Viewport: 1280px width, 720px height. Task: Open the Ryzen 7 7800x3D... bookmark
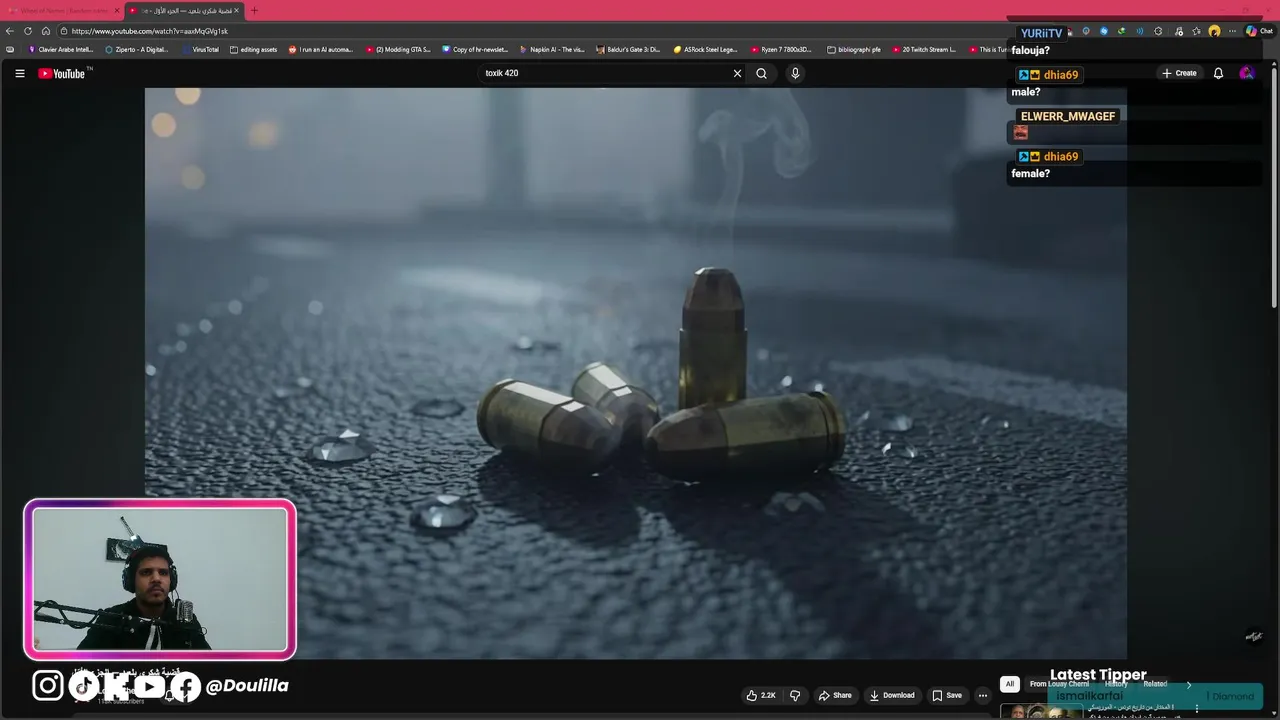coord(781,49)
